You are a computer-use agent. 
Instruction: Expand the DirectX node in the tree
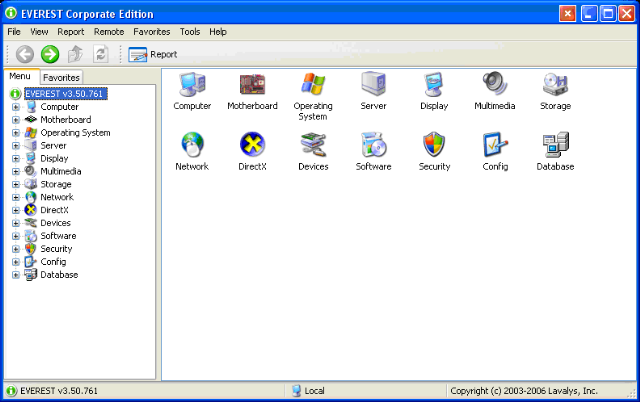16,211
